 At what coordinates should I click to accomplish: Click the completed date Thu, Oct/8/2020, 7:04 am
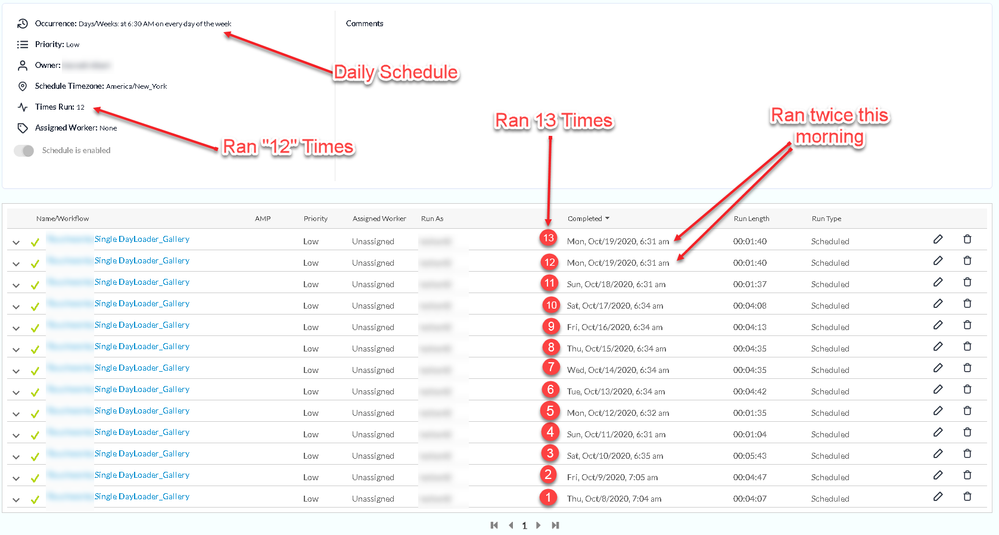click(x=614, y=499)
